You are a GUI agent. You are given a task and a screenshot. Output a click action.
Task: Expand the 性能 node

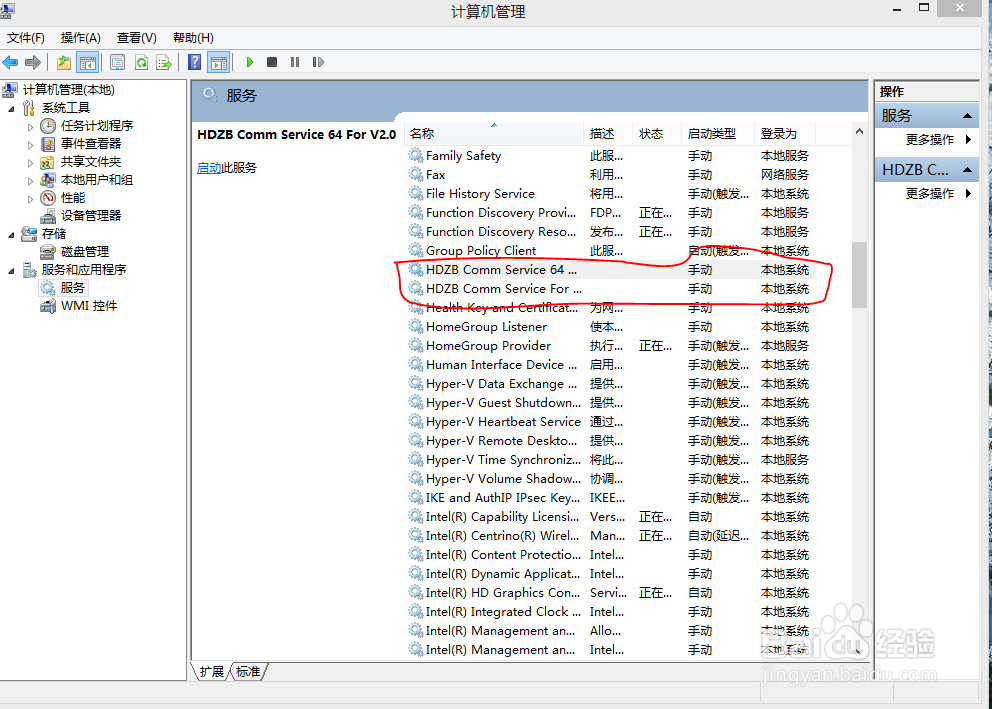click(30, 199)
